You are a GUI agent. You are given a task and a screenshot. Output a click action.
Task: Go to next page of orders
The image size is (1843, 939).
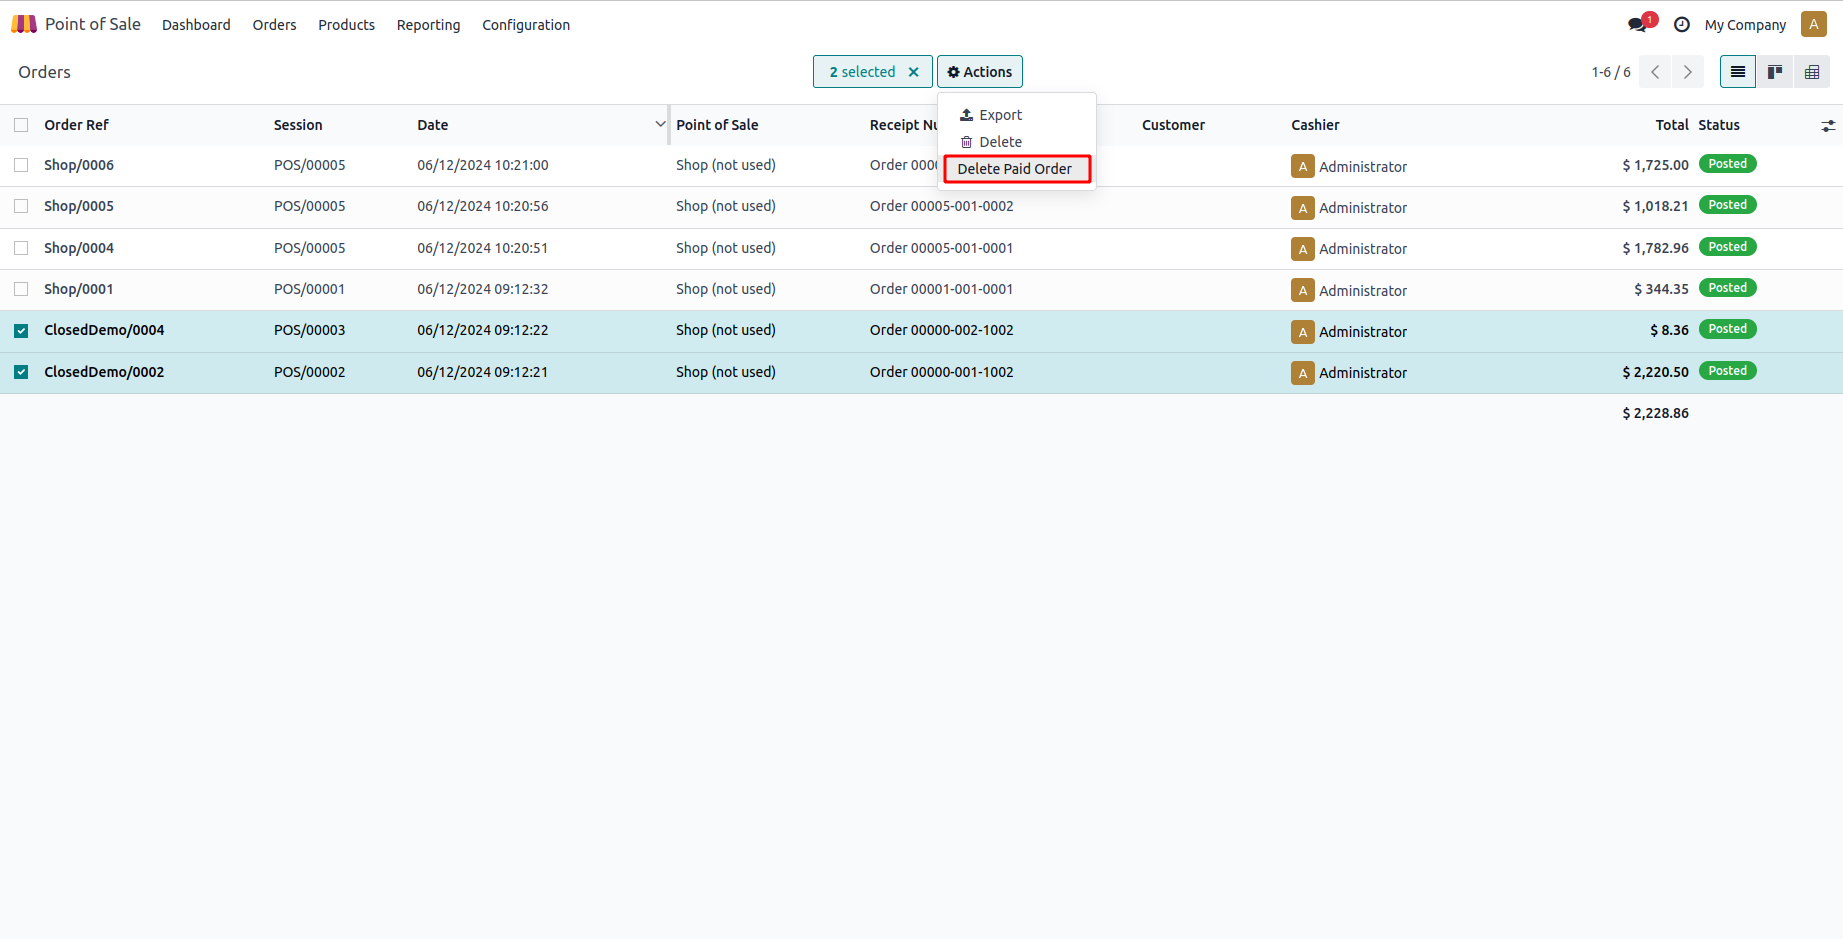1688,72
